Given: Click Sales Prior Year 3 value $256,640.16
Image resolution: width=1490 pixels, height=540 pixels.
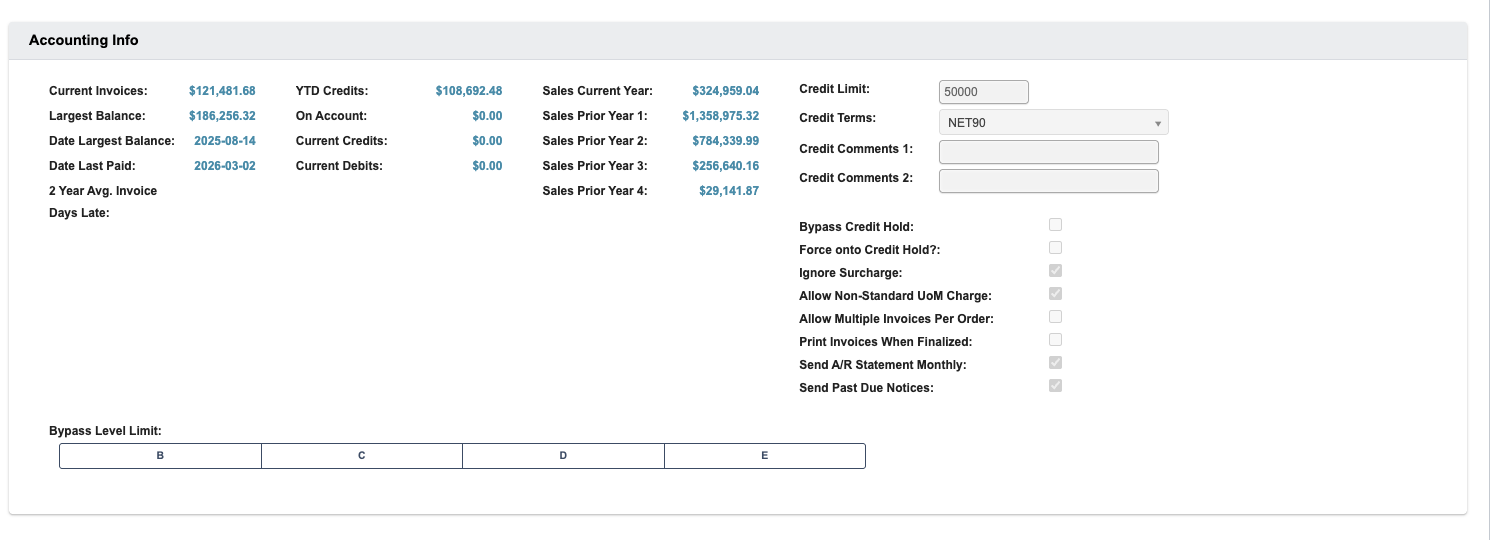Looking at the screenshot, I should [x=726, y=166].
